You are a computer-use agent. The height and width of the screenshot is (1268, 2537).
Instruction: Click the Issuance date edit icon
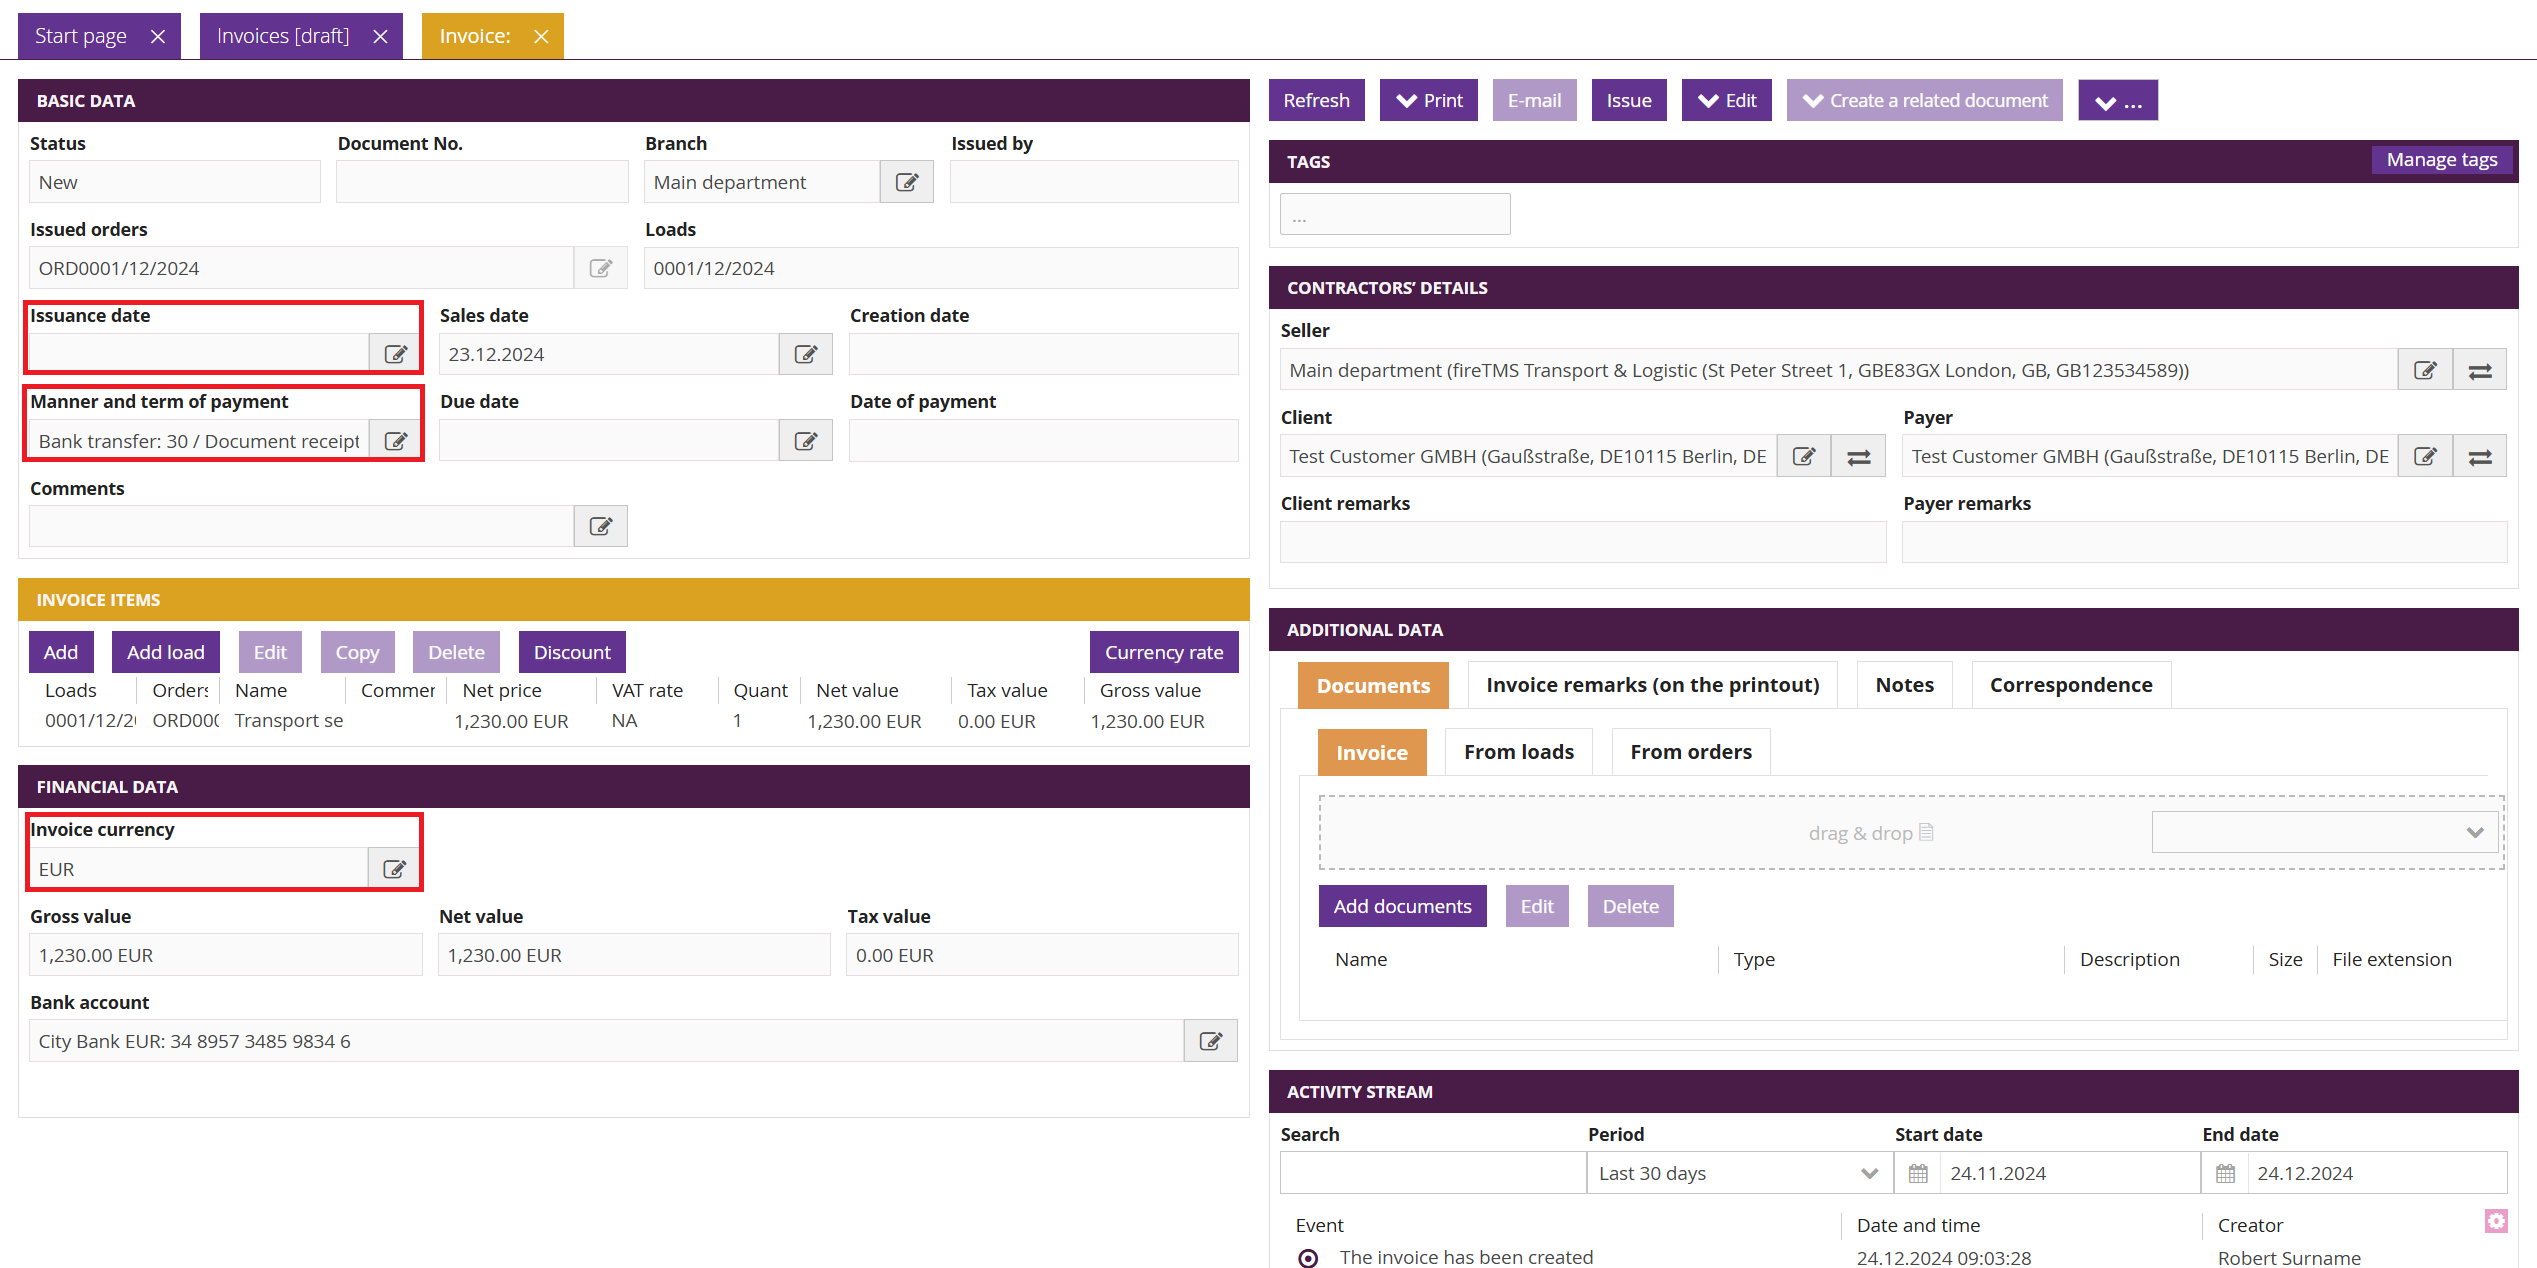(395, 354)
